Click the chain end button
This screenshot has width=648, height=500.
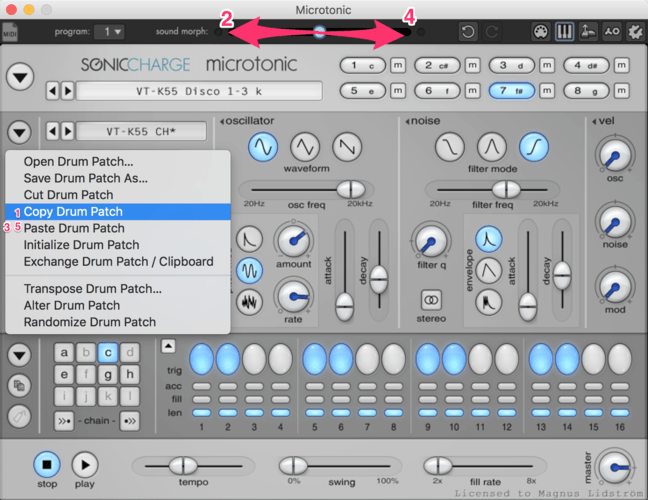coord(130,421)
